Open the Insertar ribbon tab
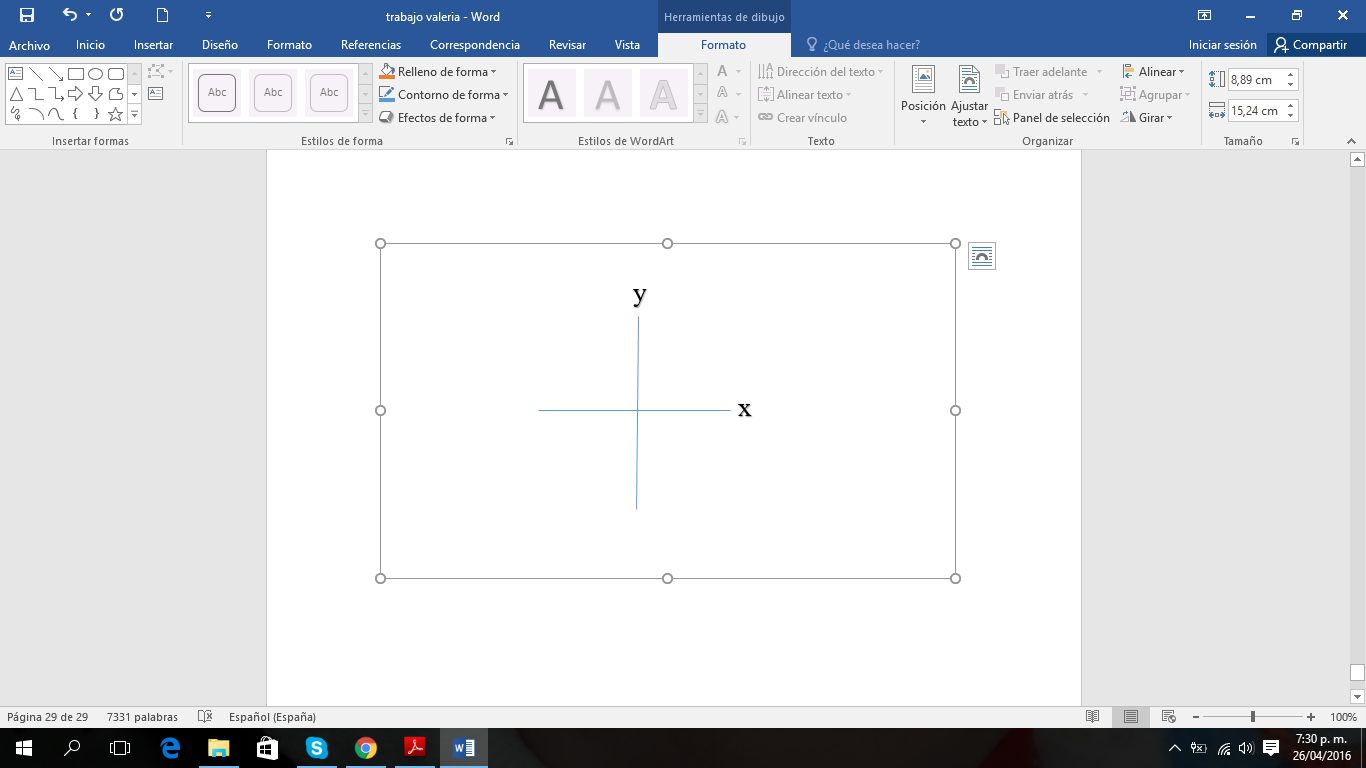This screenshot has height=768, width=1366. click(153, 45)
